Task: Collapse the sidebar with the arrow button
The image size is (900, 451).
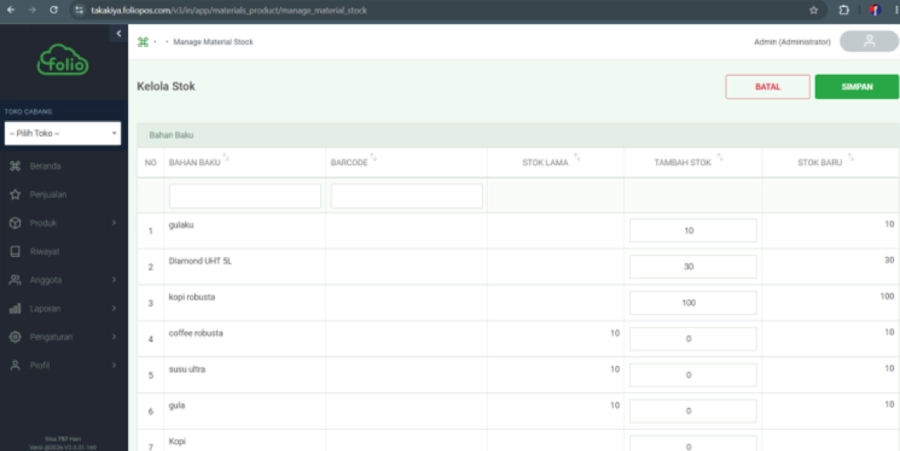Action: (x=119, y=33)
